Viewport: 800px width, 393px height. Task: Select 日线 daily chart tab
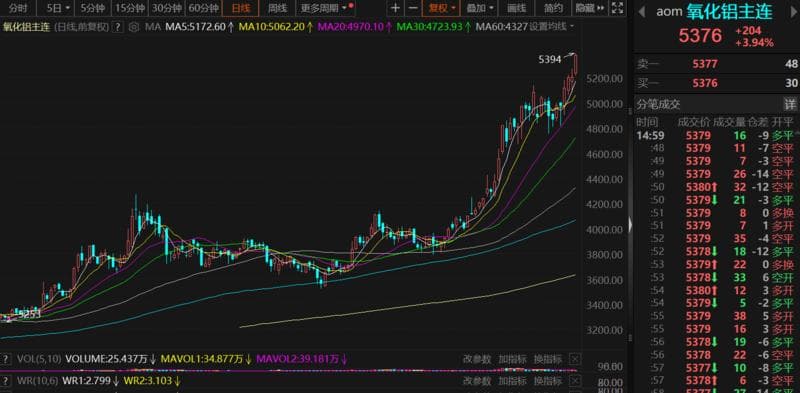click(241, 8)
